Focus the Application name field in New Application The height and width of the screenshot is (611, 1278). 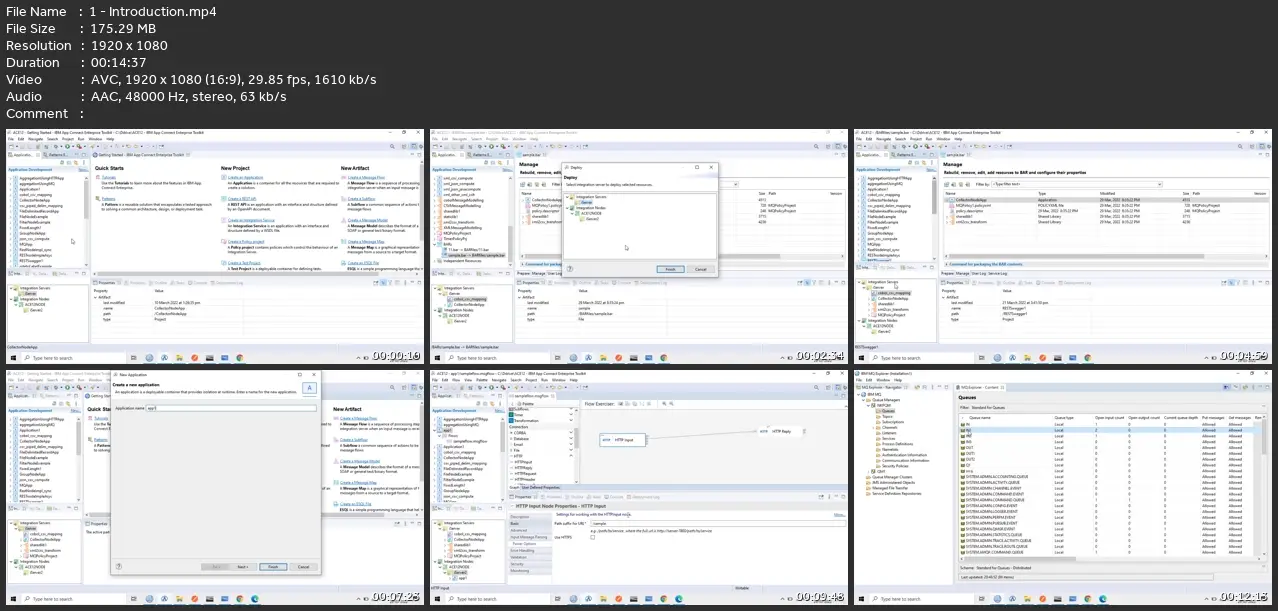point(231,408)
